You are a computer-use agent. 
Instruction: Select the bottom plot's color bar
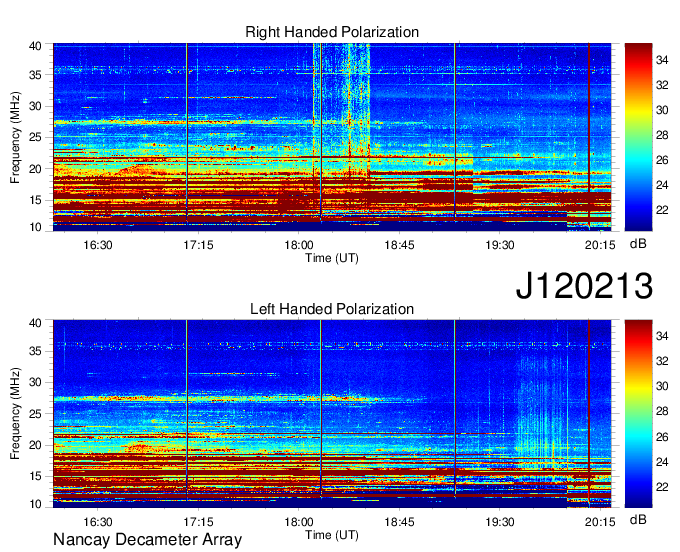(638, 414)
